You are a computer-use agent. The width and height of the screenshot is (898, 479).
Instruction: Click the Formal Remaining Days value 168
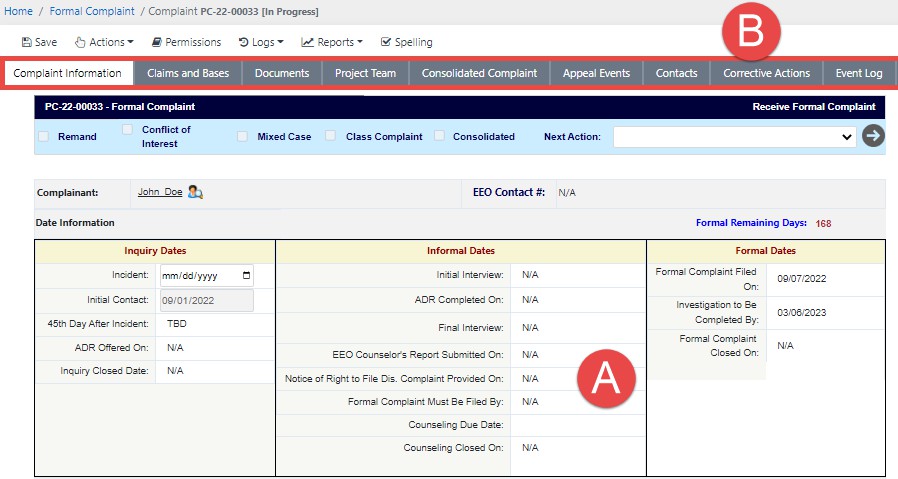(823, 223)
